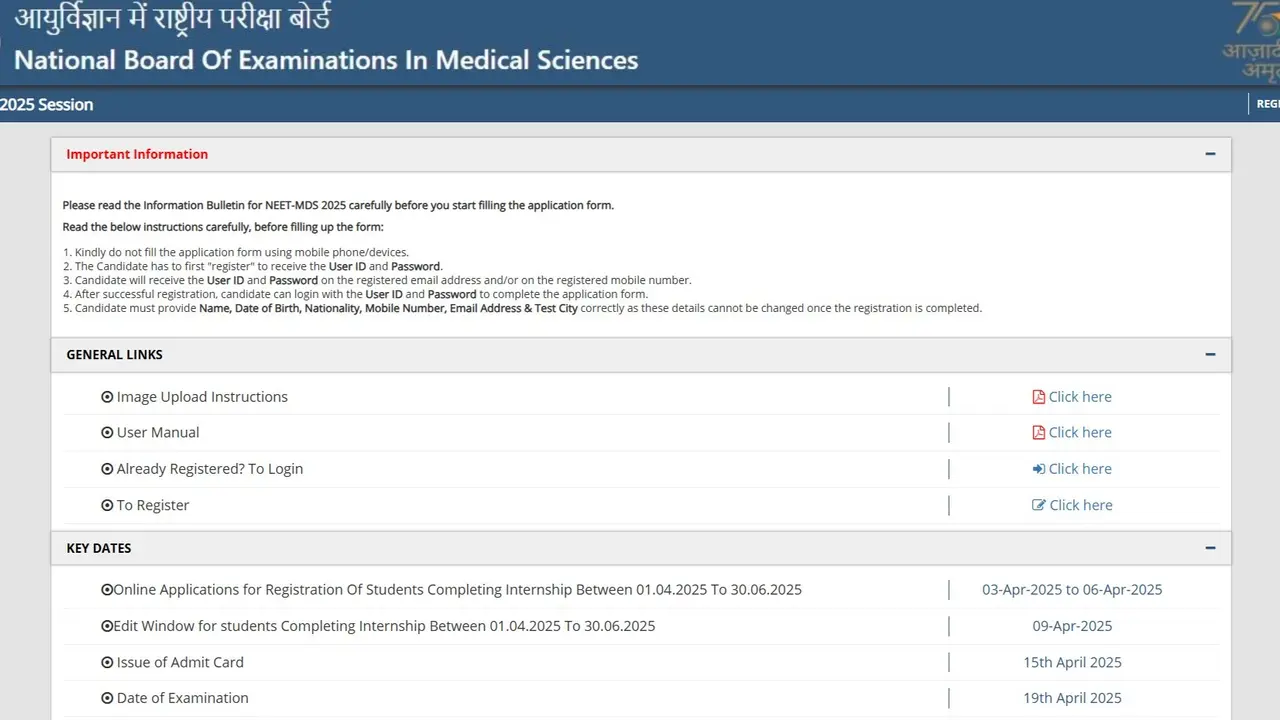The image size is (1280, 720).
Task: Click the target bullet icon before Issue of Admit Card
Action: point(107,661)
